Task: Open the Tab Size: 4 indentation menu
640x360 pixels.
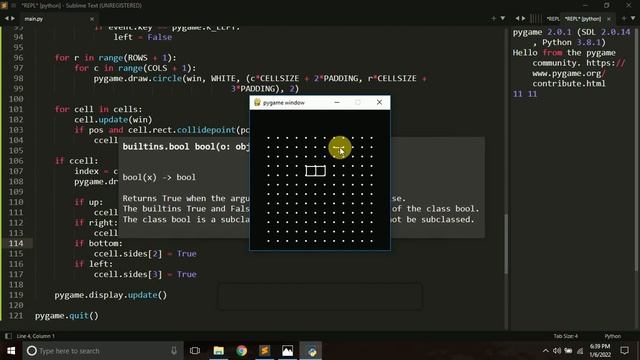Action: (x=565, y=336)
